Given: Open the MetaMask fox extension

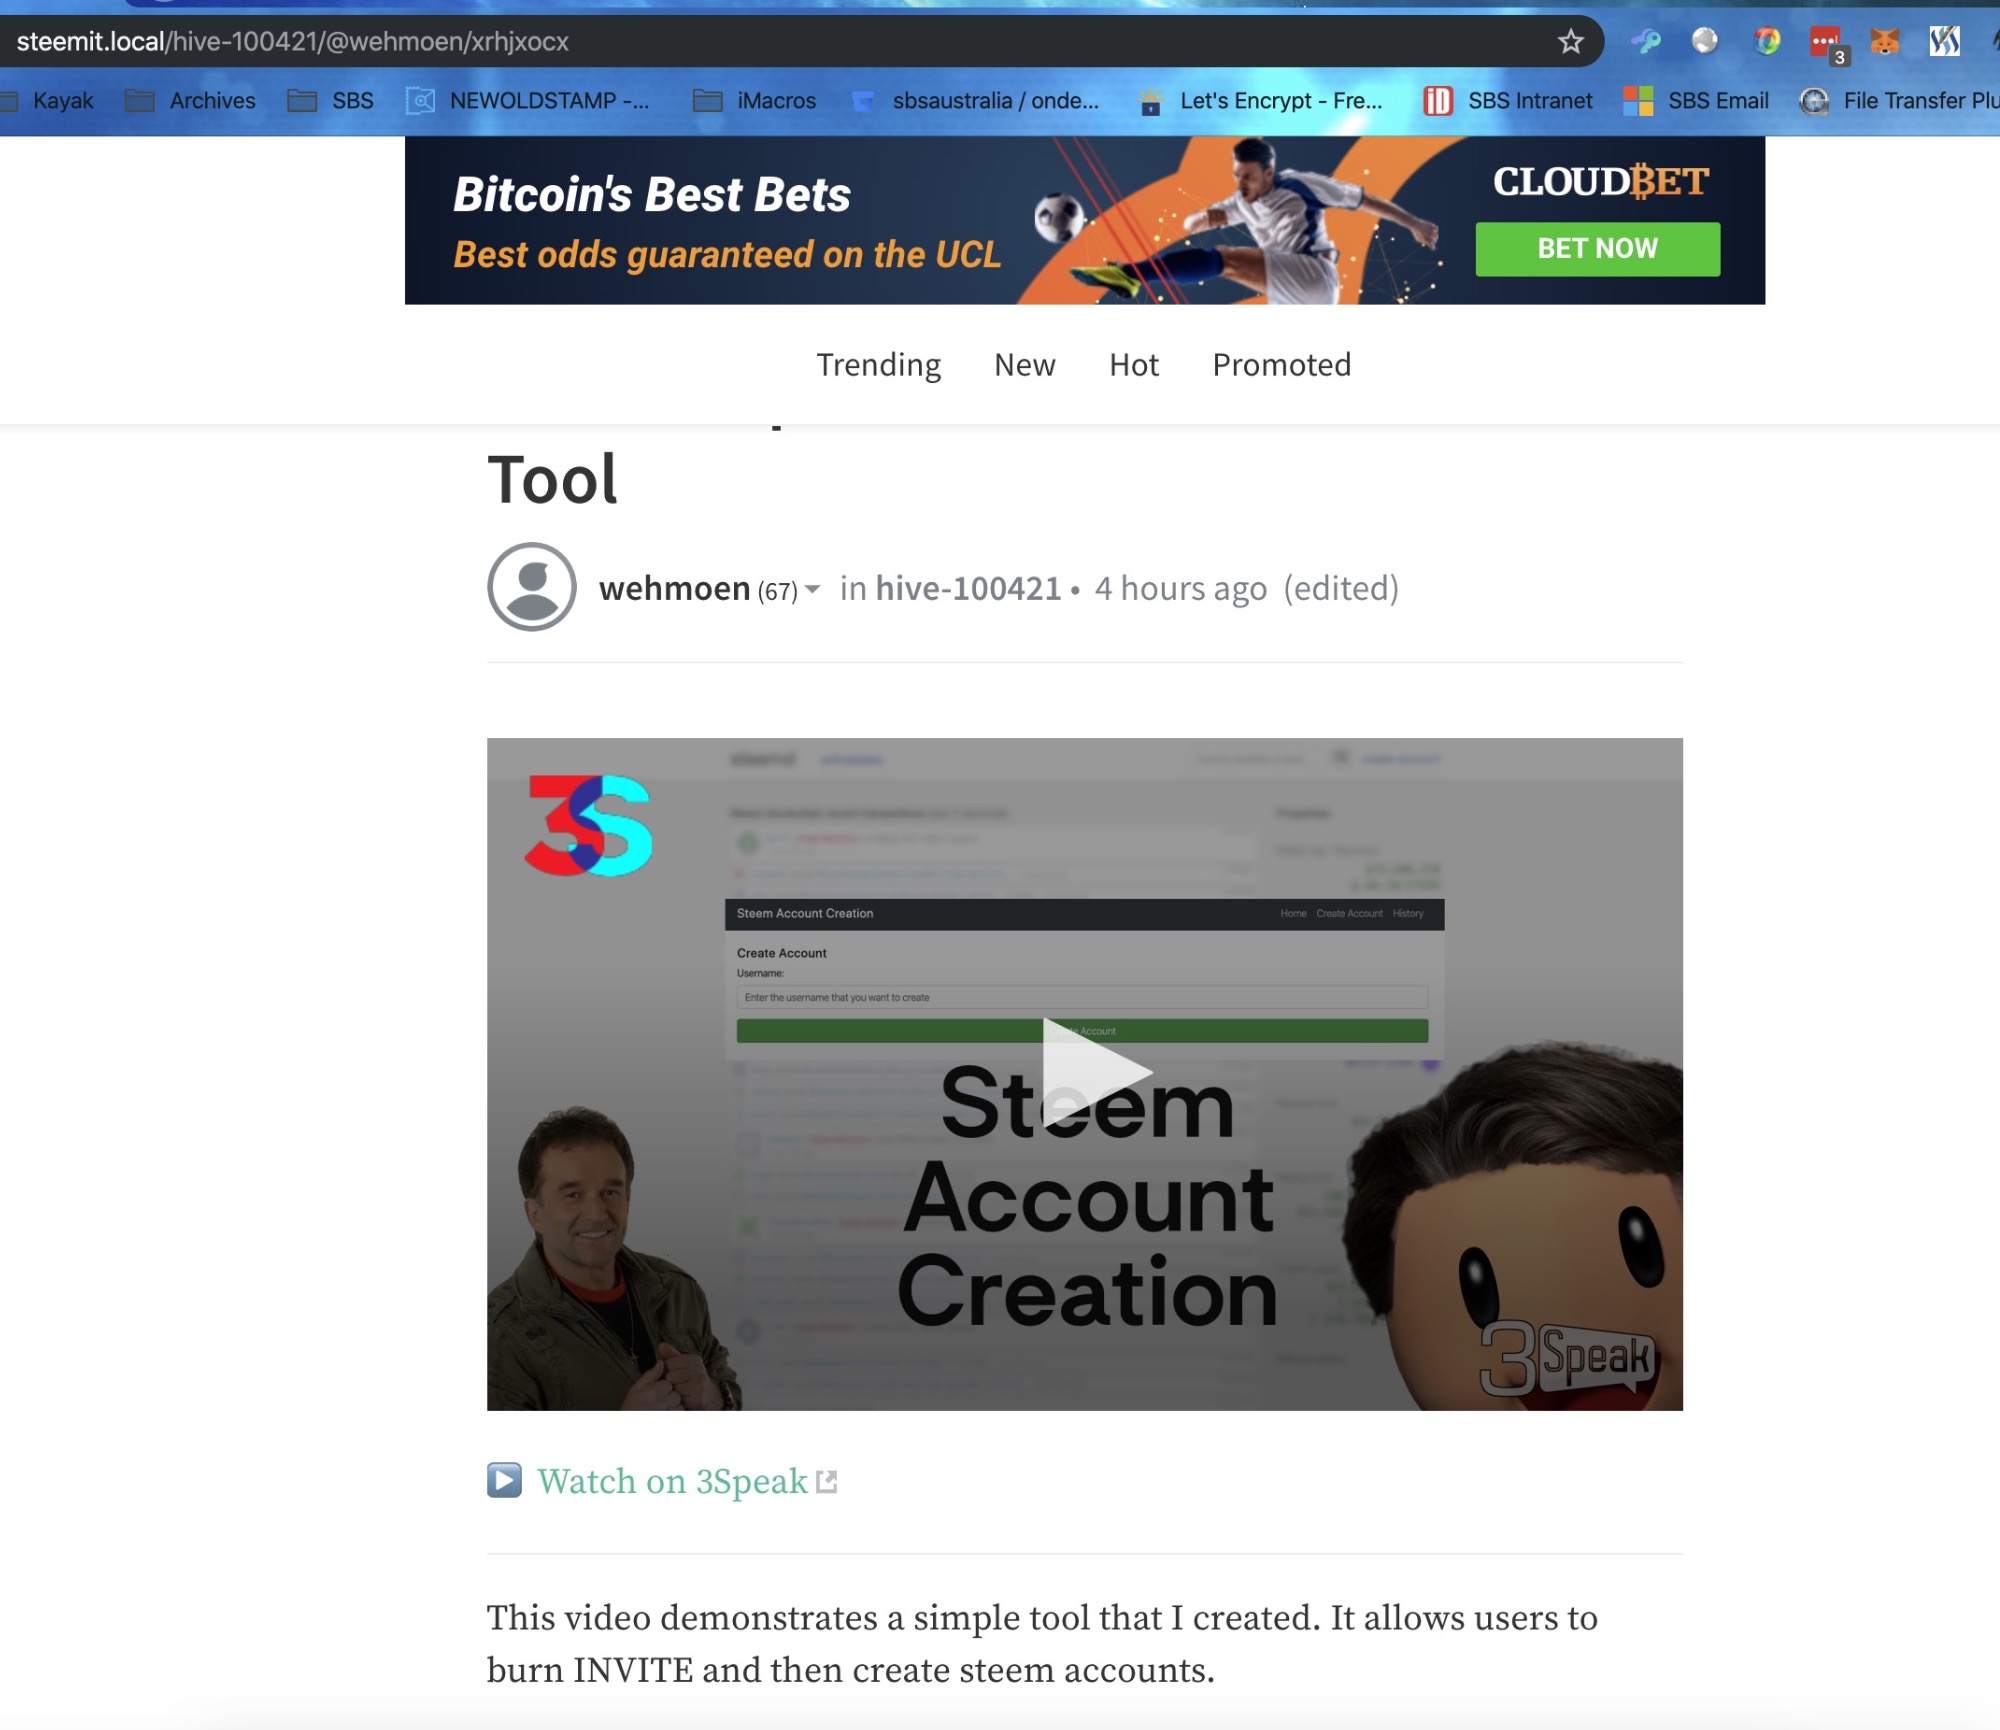Looking at the screenshot, I should (x=1885, y=41).
